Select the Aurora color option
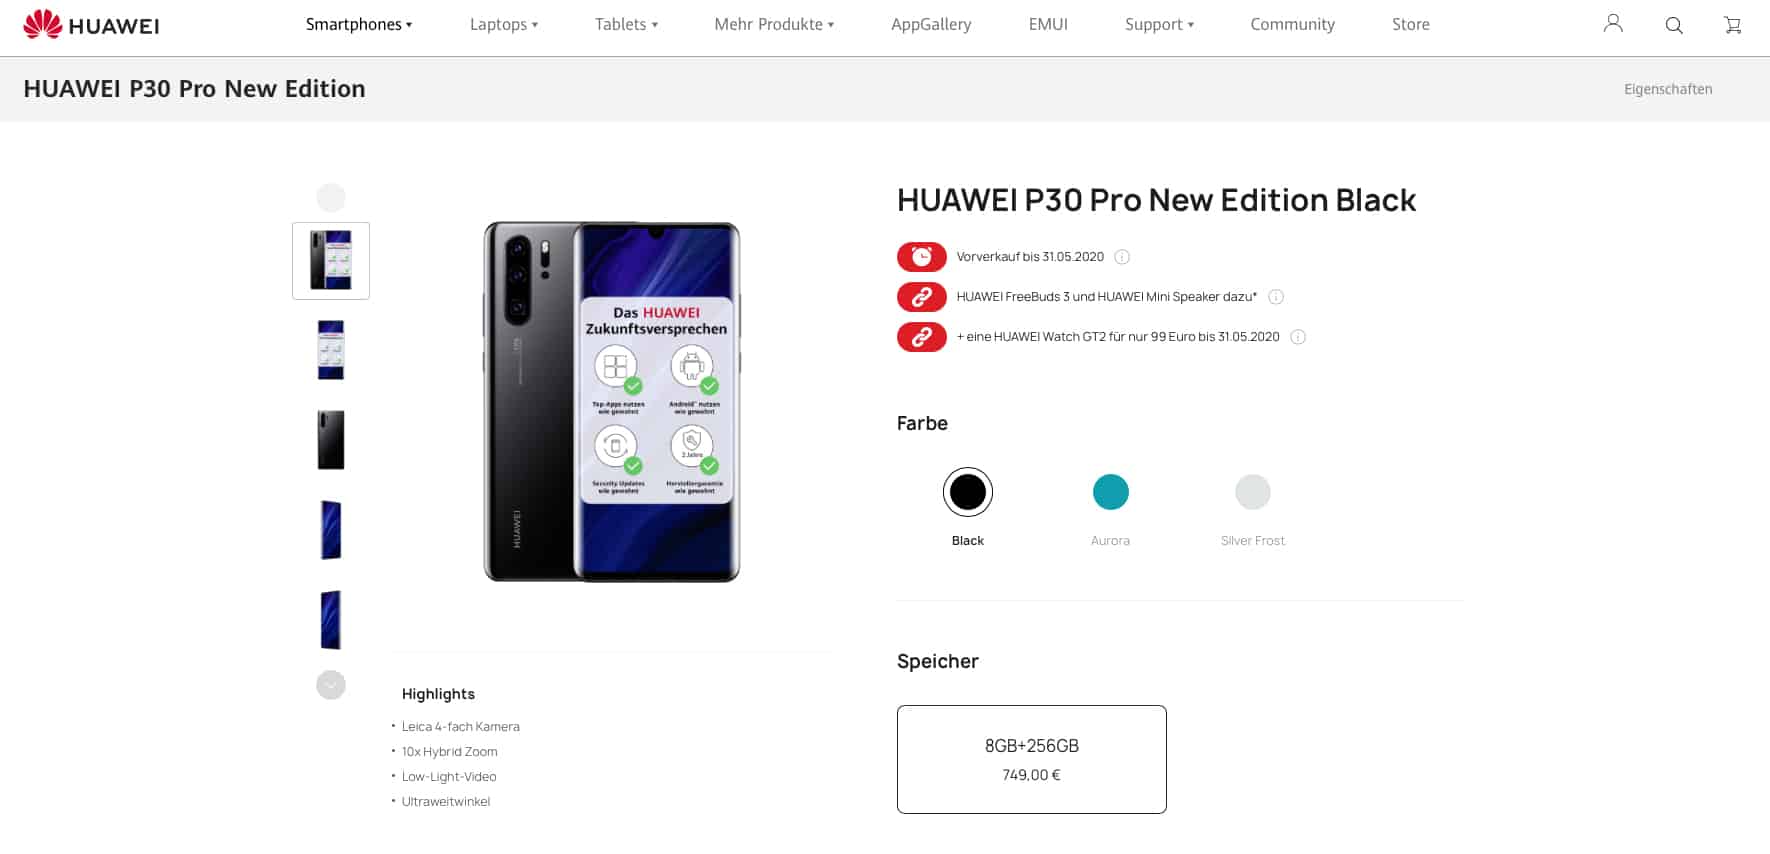The width and height of the screenshot is (1770, 854). [1110, 492]
